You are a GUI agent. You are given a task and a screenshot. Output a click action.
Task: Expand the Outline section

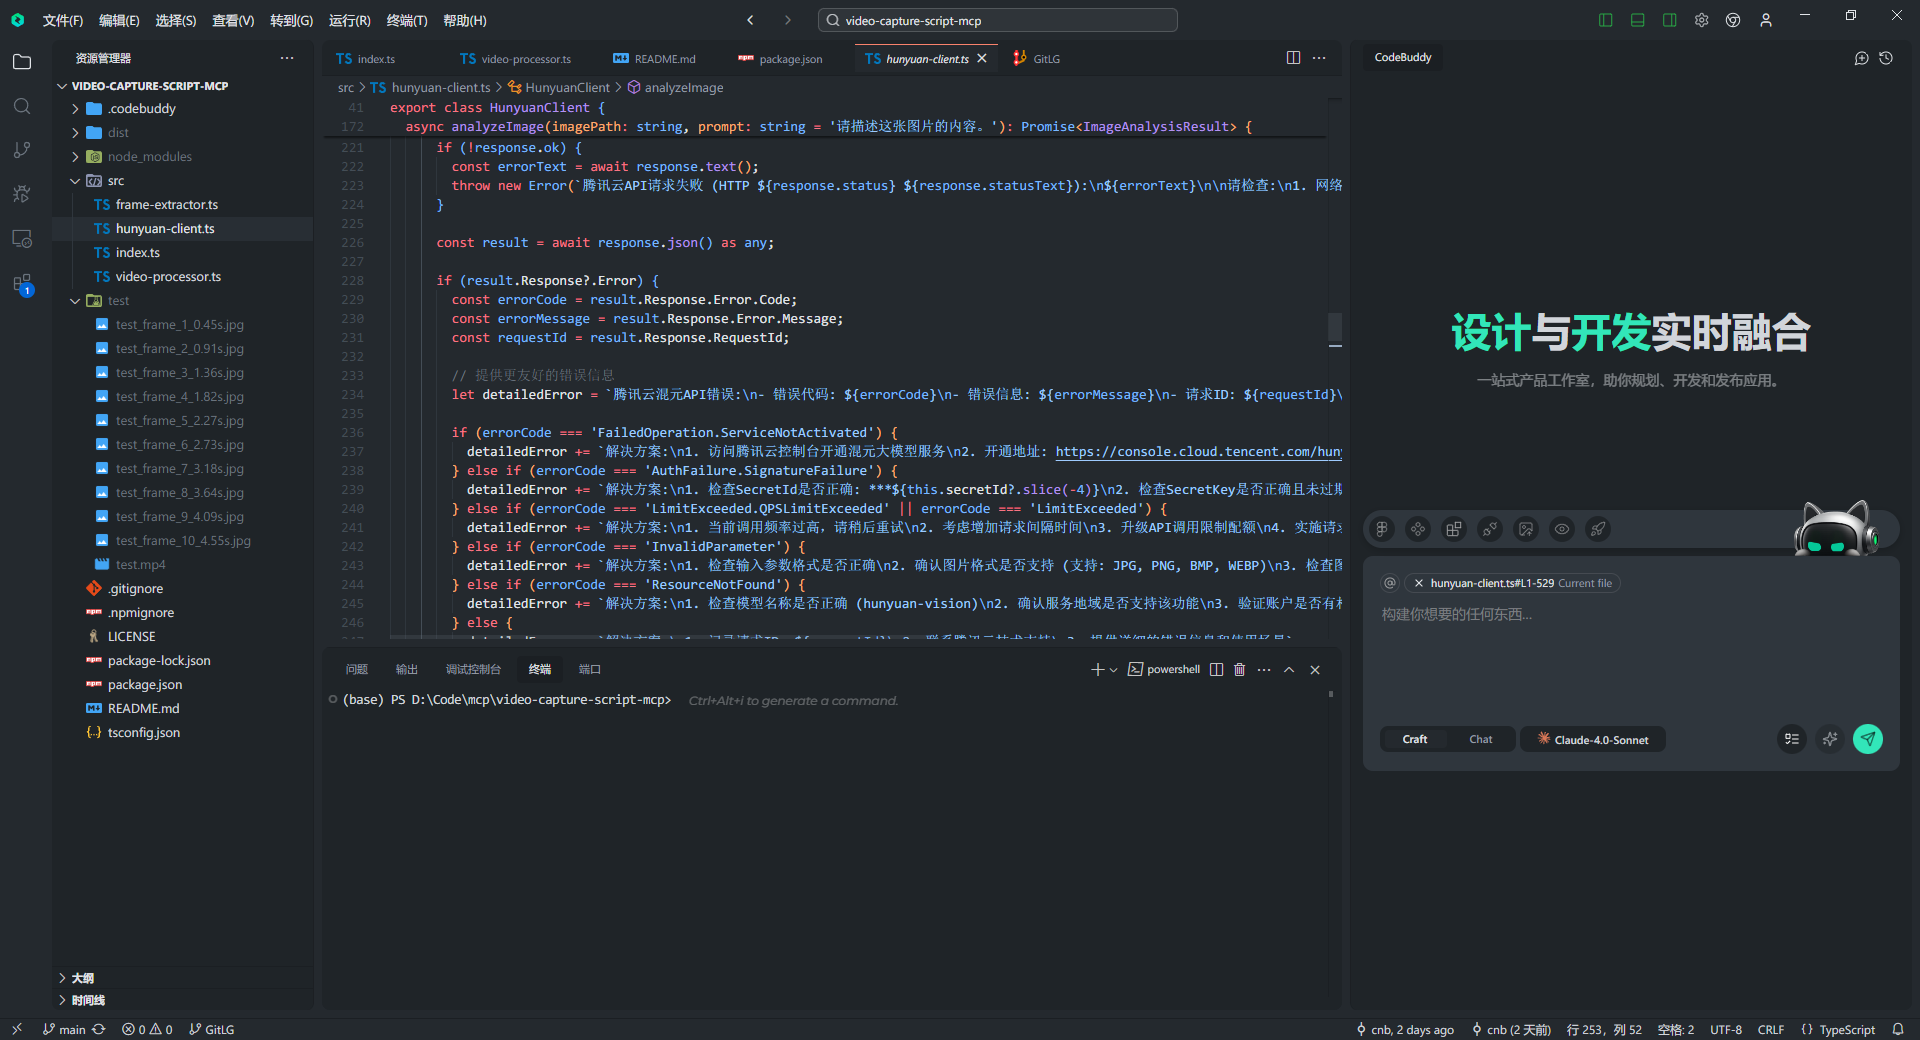[x=62, y=978]
